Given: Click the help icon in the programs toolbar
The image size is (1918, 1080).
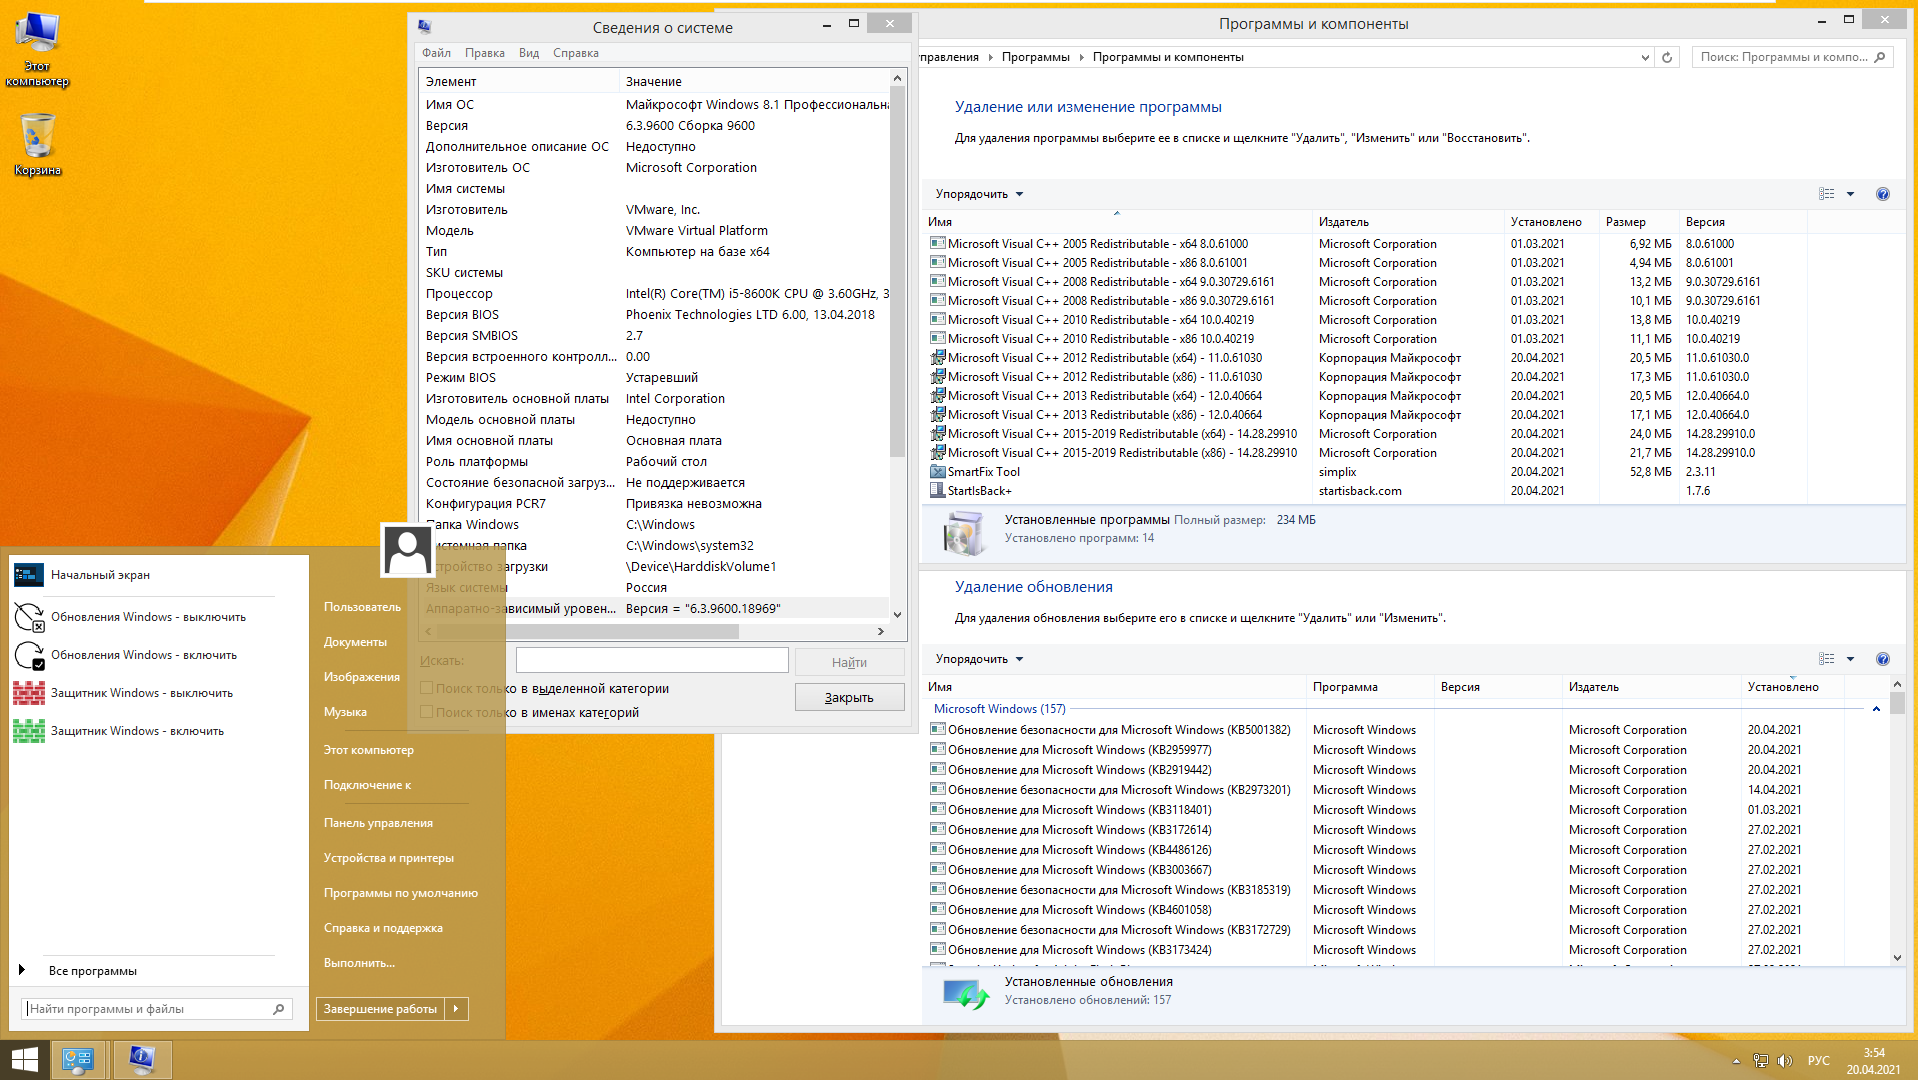Looking at the screenshot, I should coord(1882,194).
